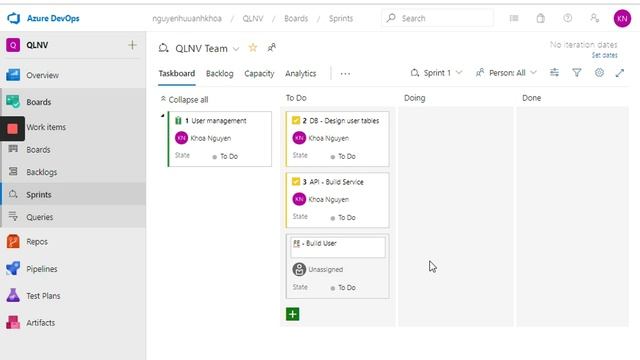Image resolution: width=640 pixels, height=360 pixels.
Task: Focus the Search input field
Action: 437,18
